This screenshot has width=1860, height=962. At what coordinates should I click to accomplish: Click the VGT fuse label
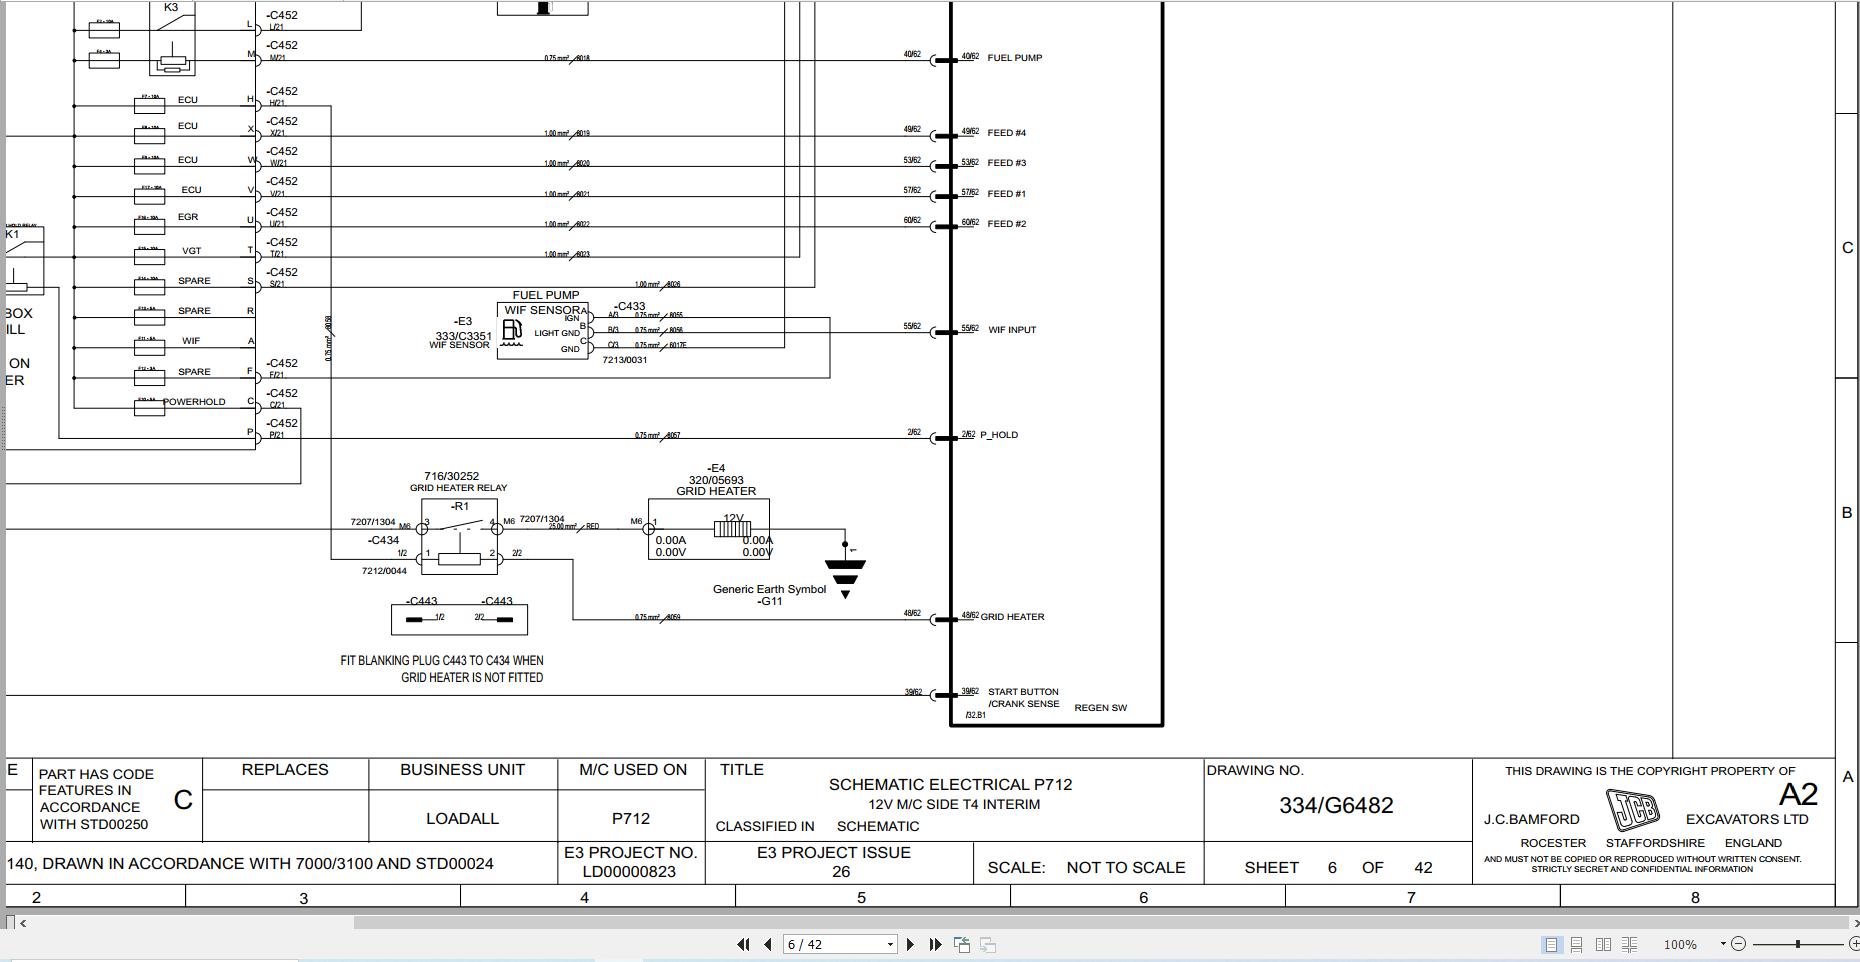pos(191,251)
